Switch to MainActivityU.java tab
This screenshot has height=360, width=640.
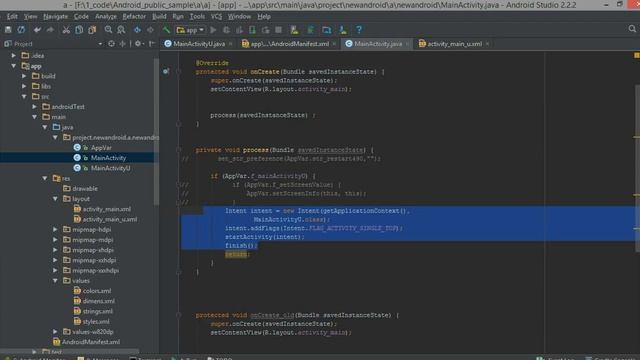[198, 44]
